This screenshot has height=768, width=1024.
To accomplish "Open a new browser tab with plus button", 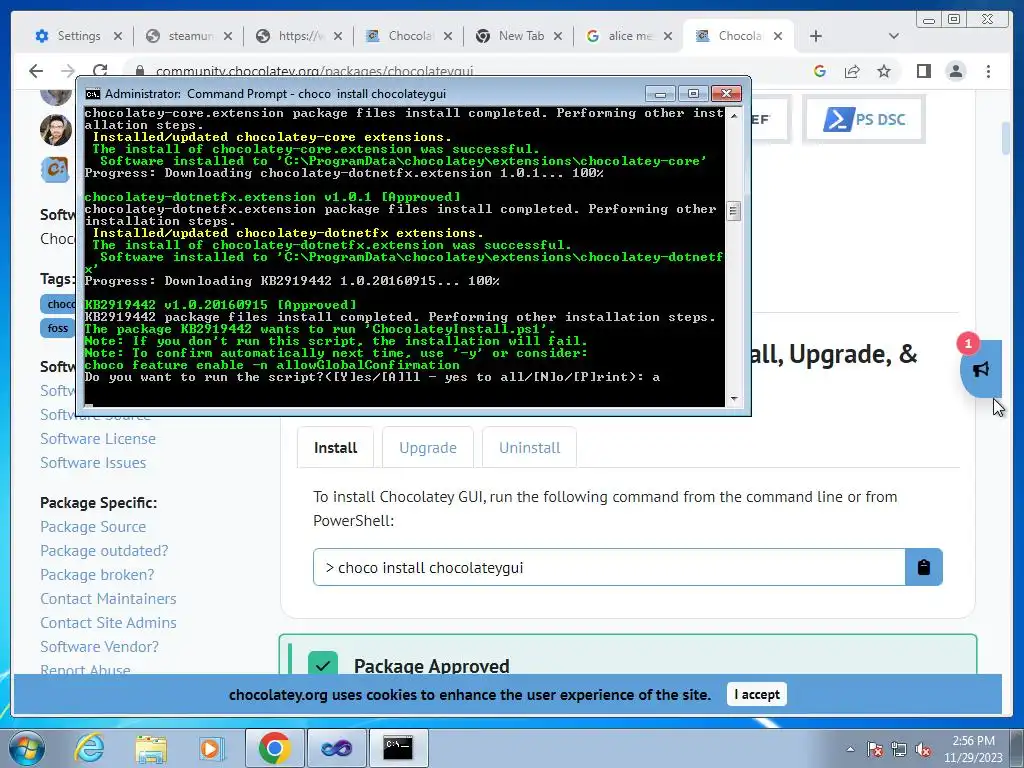I will tap(816, 37).
